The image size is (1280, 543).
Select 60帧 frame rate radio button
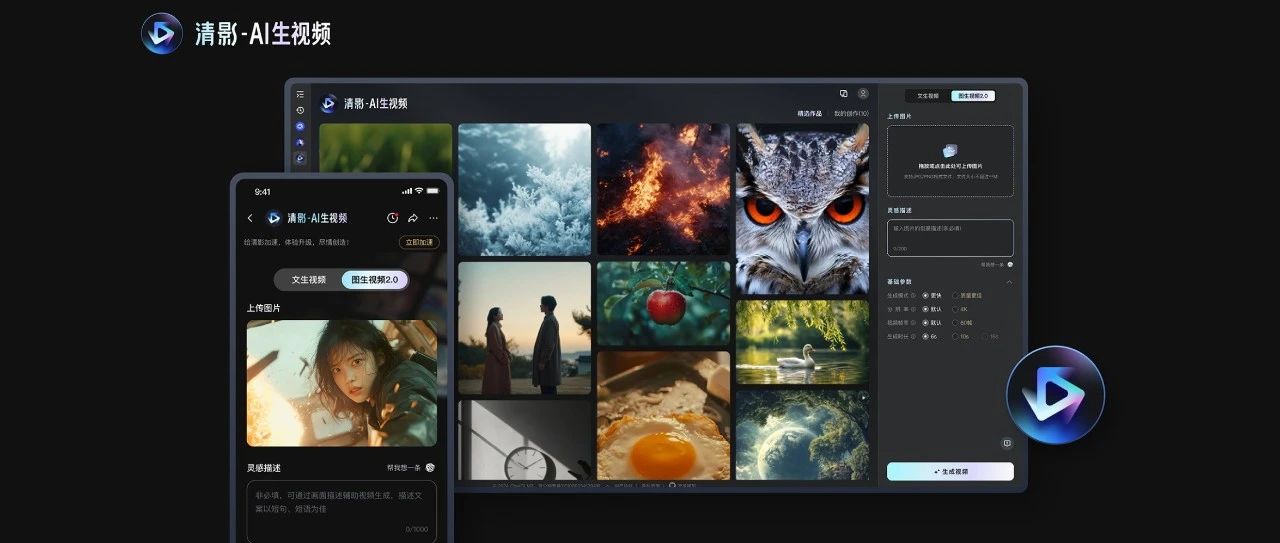tap(955, 322)
